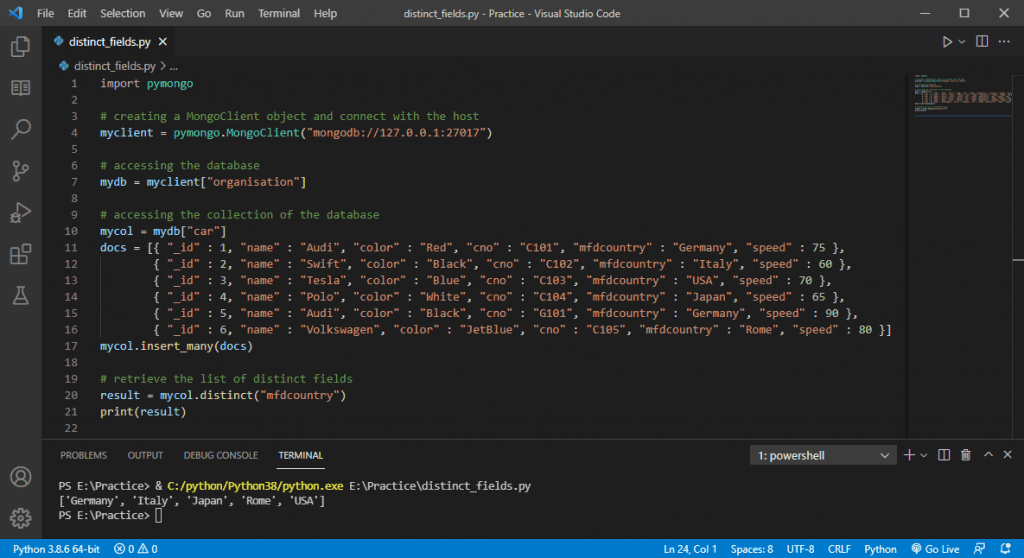Open the bookmarks book icon in activity bar
This screenshot has width=1024, height=558.
coord(20,88)
